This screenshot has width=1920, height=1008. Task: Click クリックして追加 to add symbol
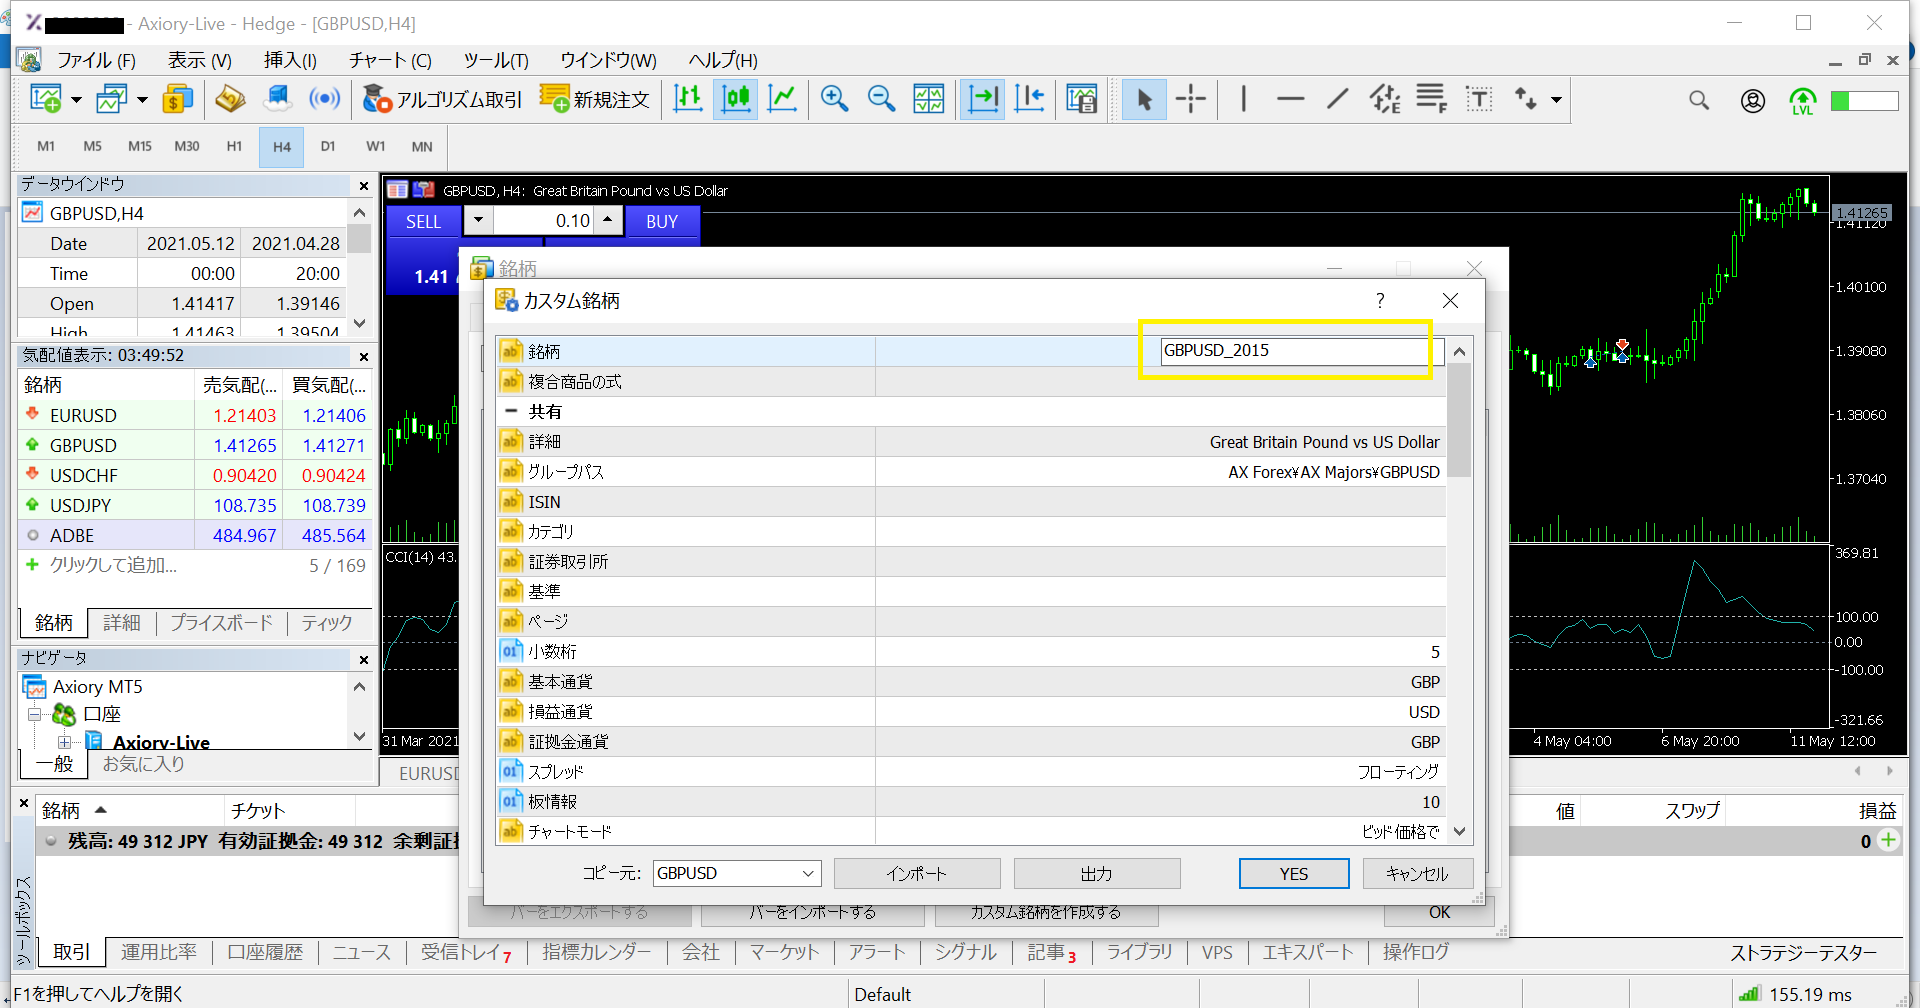pos(113,565)
